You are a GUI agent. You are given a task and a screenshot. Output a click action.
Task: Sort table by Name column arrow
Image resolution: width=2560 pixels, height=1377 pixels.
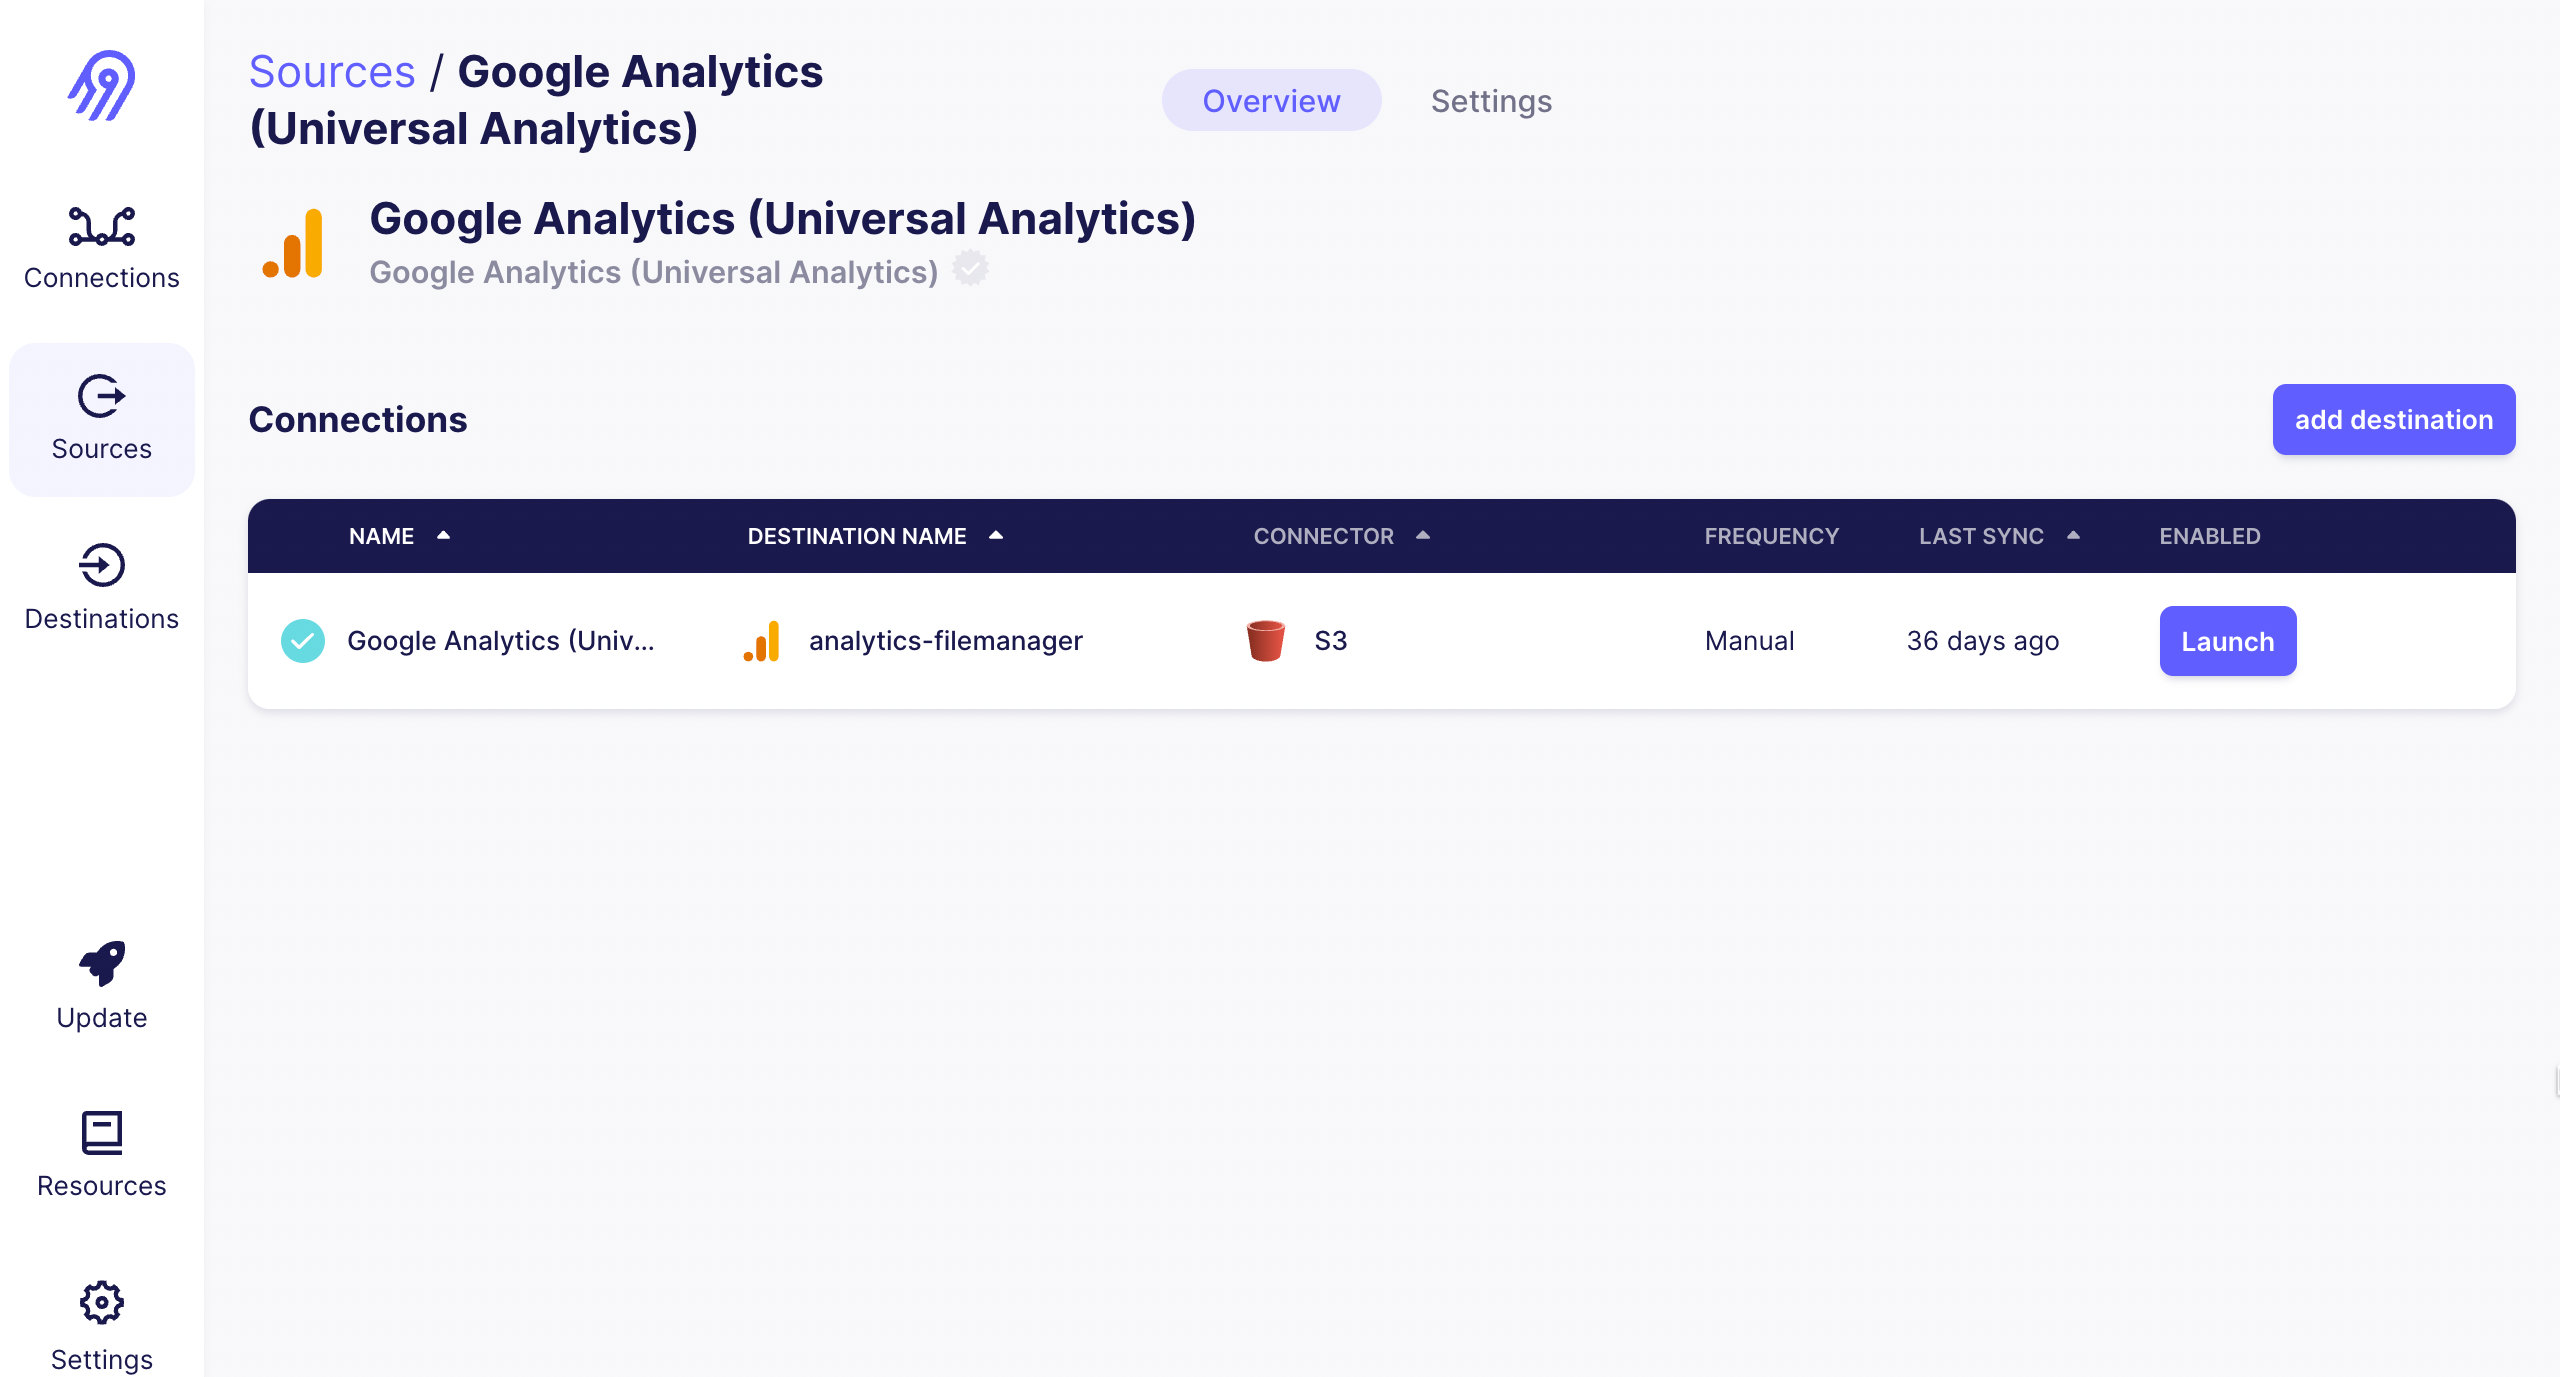(x=443, y=536)
